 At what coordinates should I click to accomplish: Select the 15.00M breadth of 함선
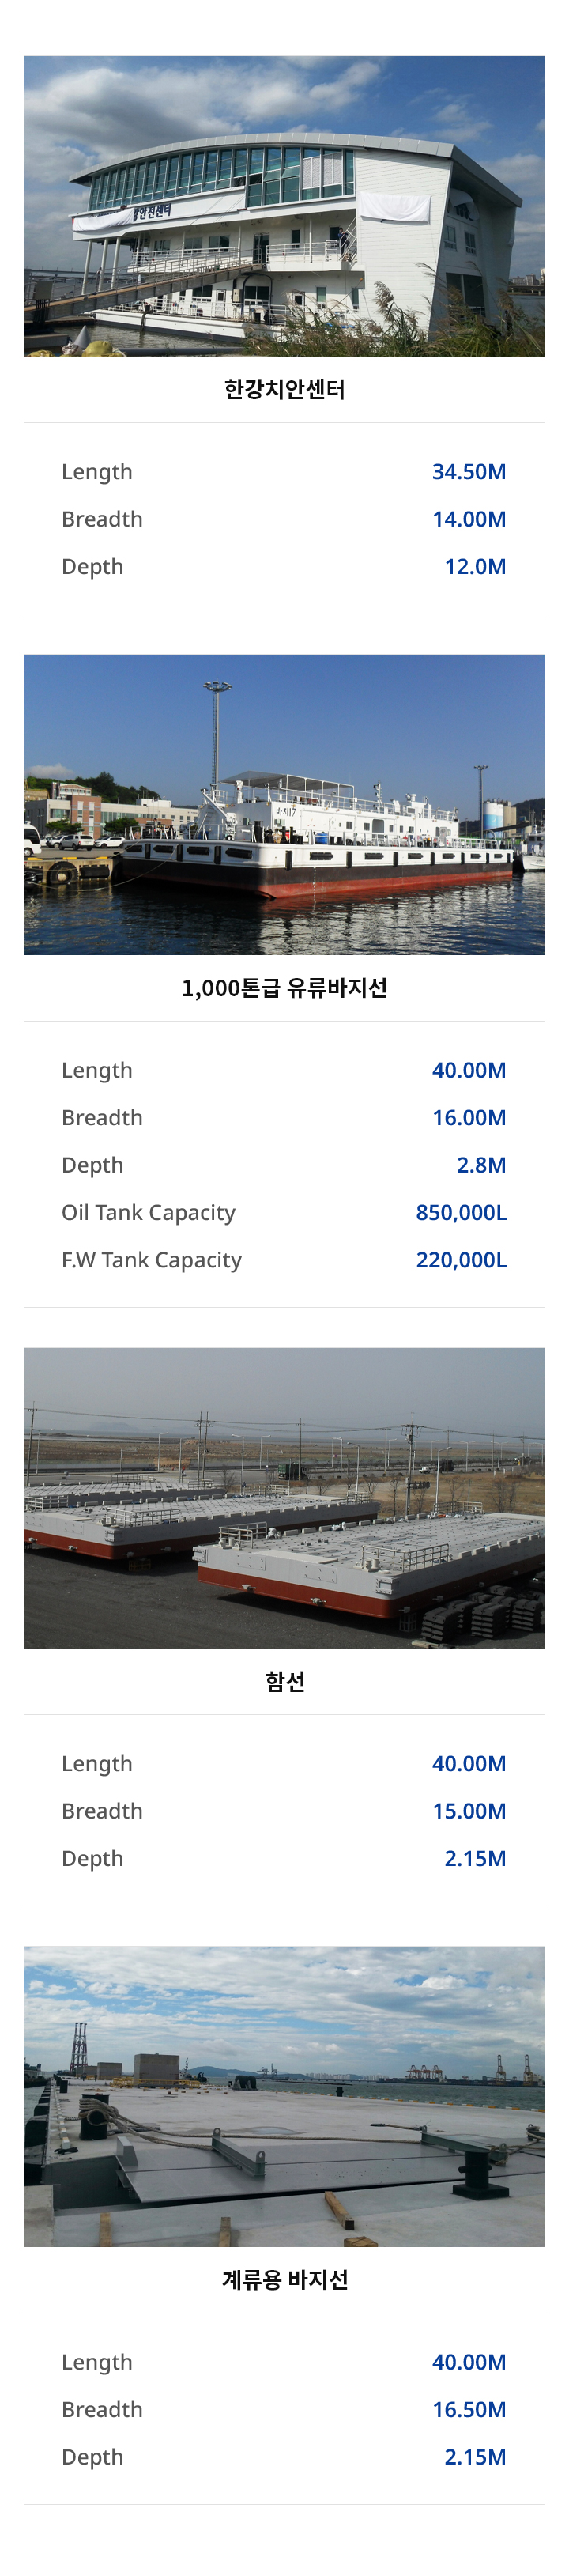click(469, 1810)
